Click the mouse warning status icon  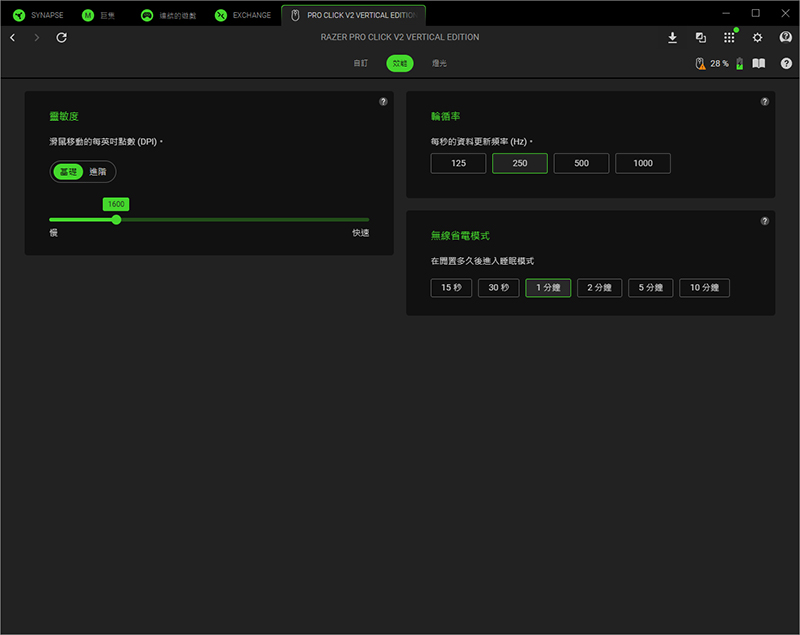point(701,64)
